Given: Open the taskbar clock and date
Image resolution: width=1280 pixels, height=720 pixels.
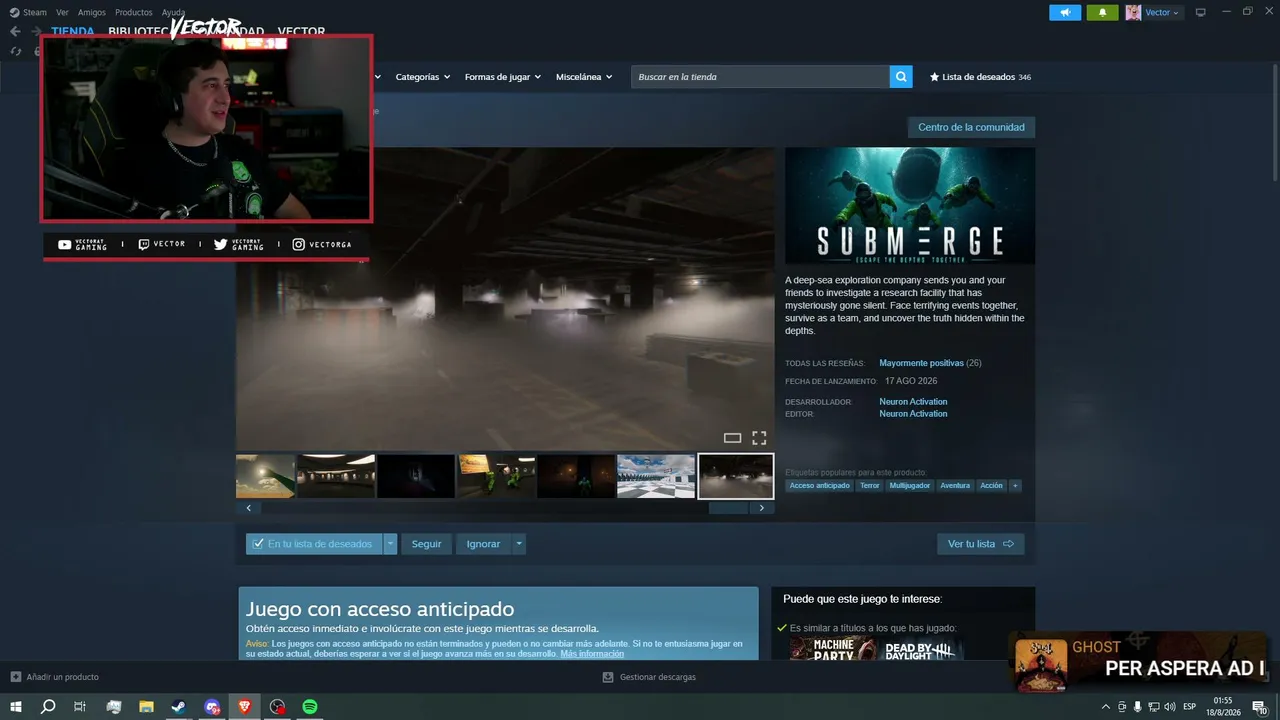Looking at the screenshot, I should tap(1223, 706).
